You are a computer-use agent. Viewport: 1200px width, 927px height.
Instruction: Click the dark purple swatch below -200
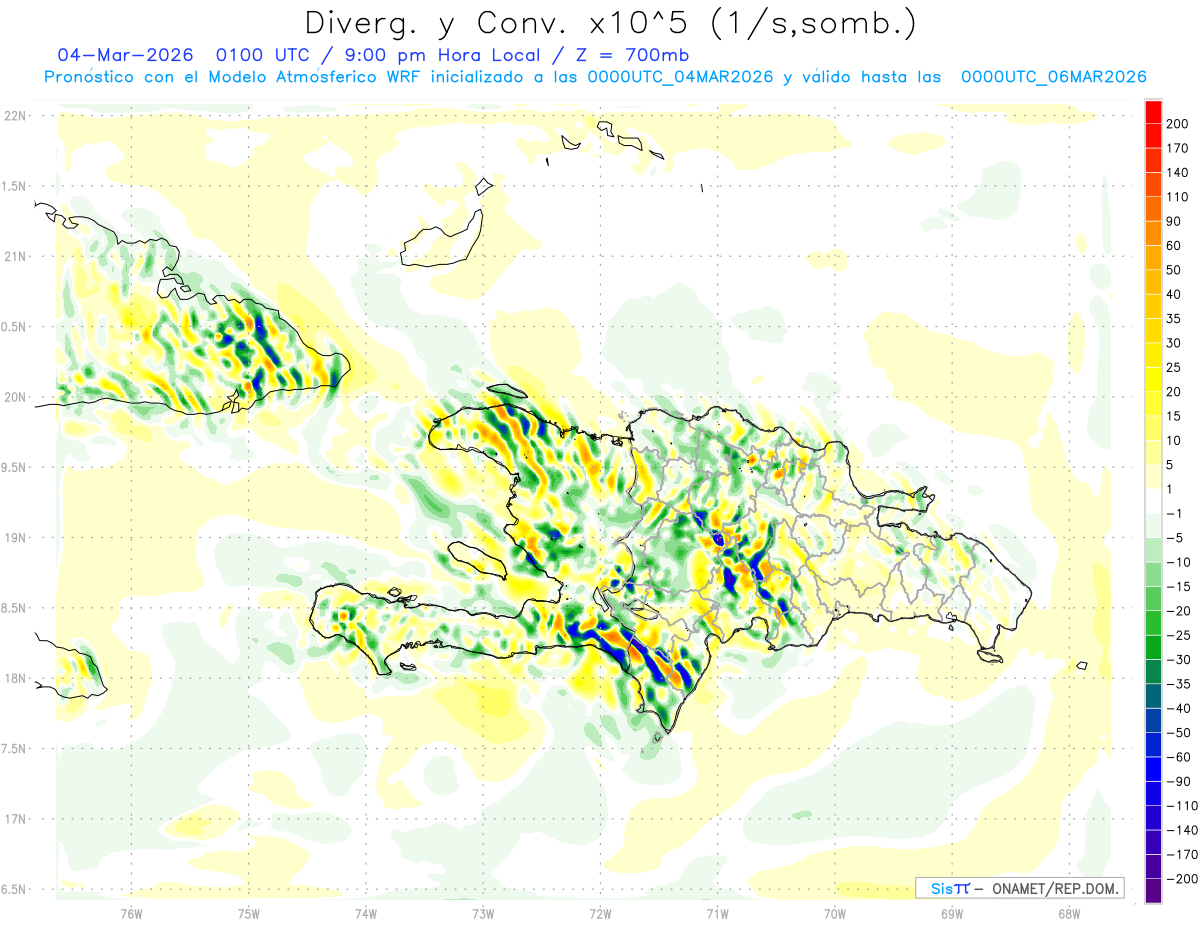click(x=1154, y=891)
